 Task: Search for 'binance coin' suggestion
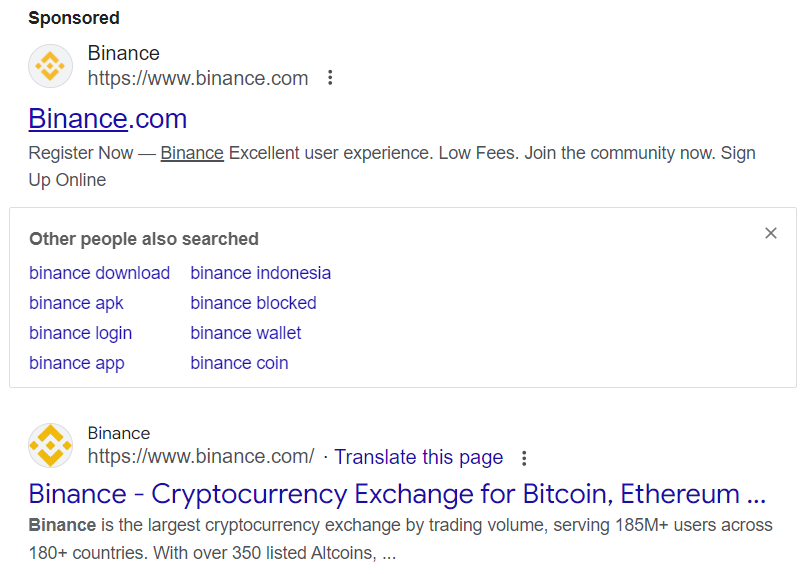tap(240, 363)
